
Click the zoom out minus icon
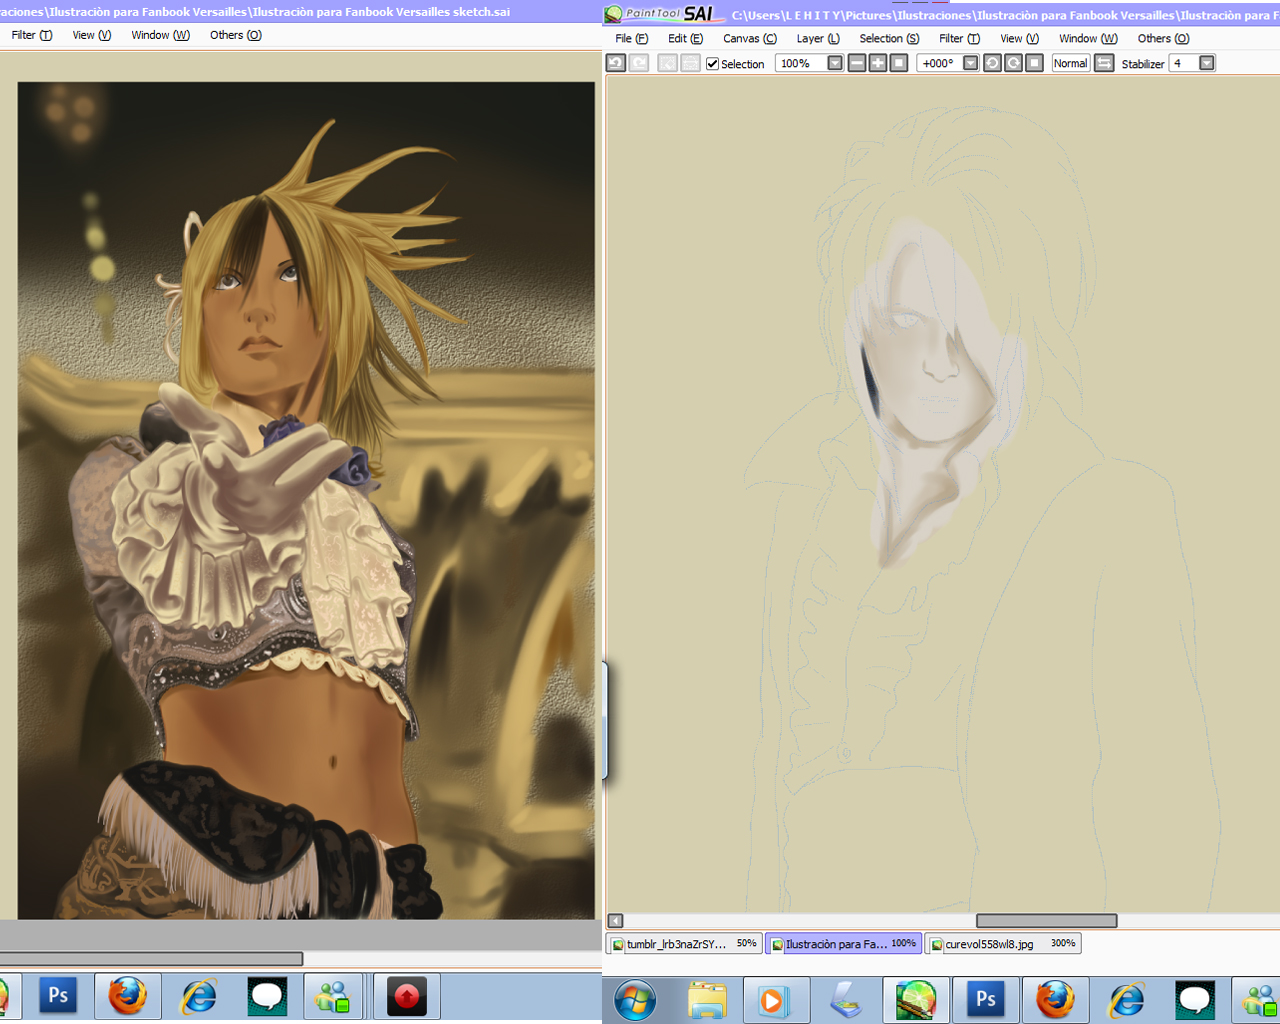(x=857, y=63)
